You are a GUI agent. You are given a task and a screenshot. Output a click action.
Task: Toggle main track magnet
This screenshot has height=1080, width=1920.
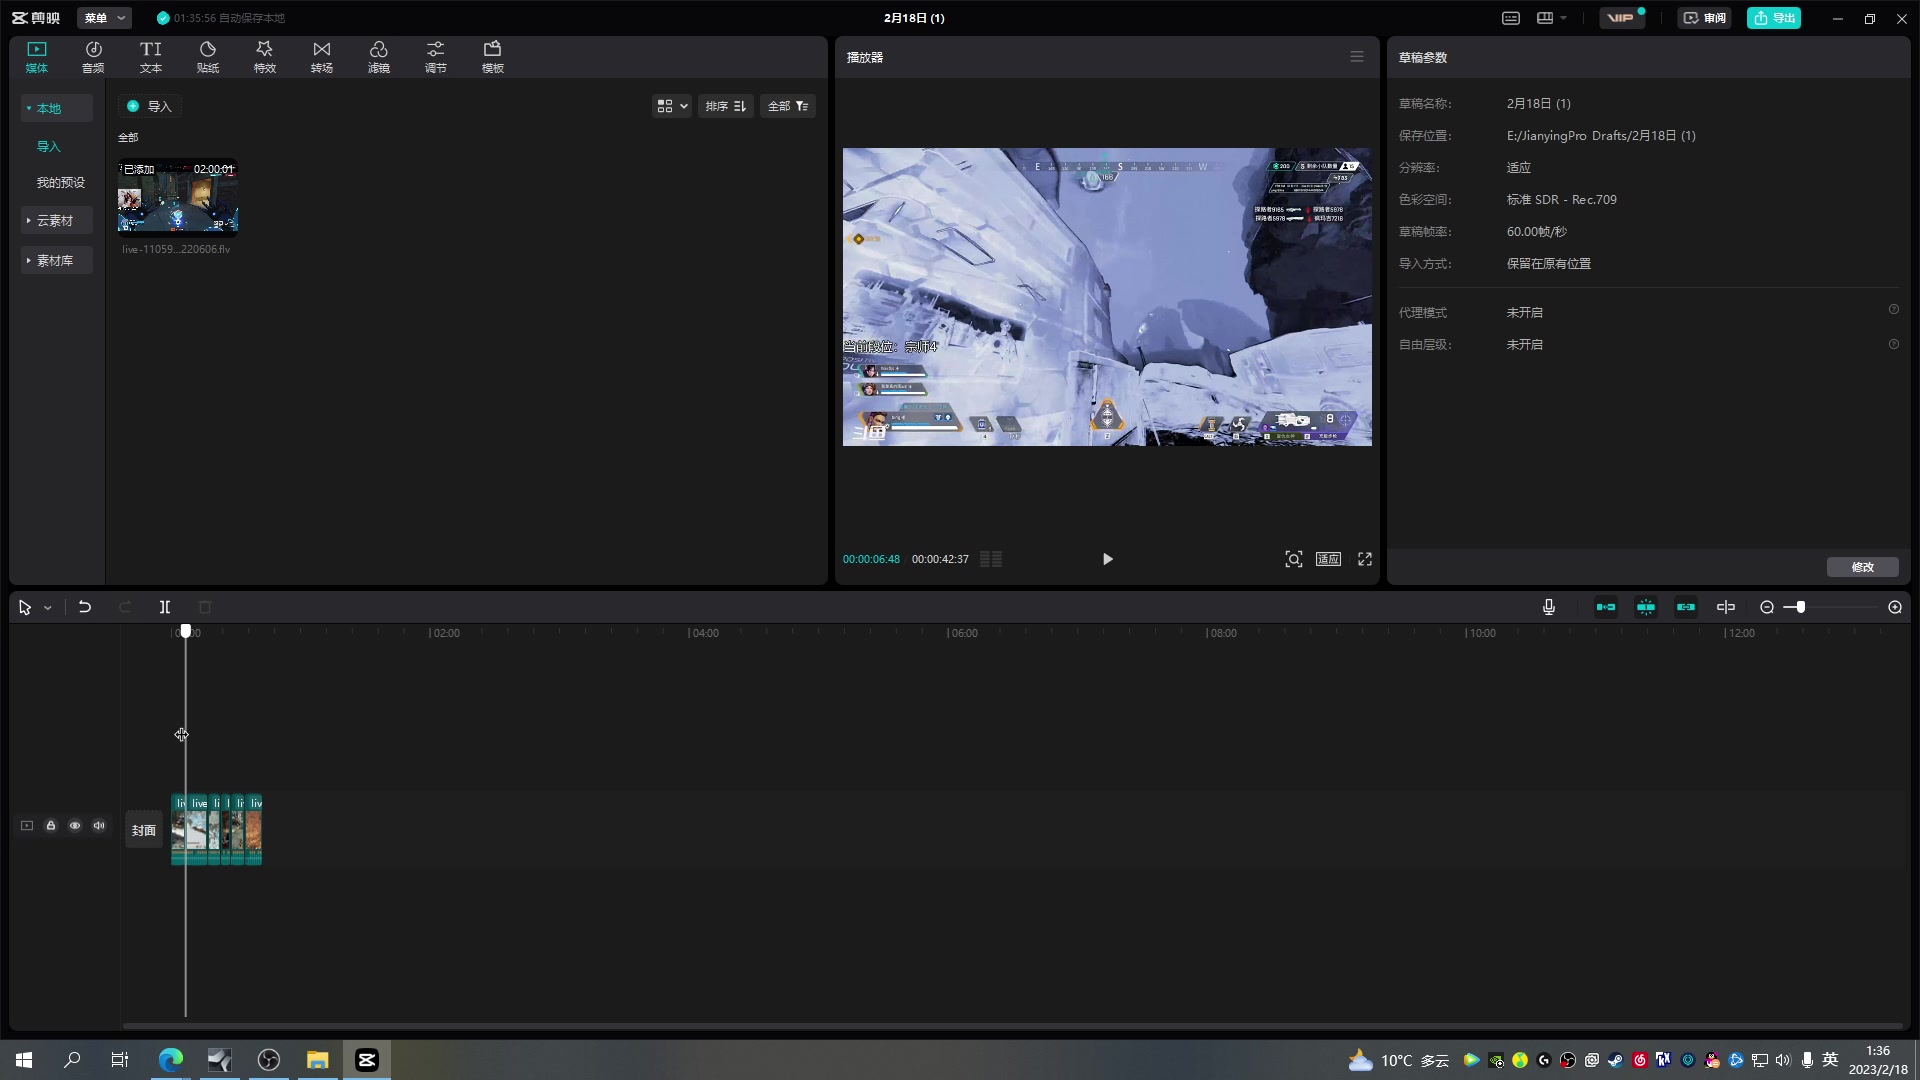(x=1606, y=607)
